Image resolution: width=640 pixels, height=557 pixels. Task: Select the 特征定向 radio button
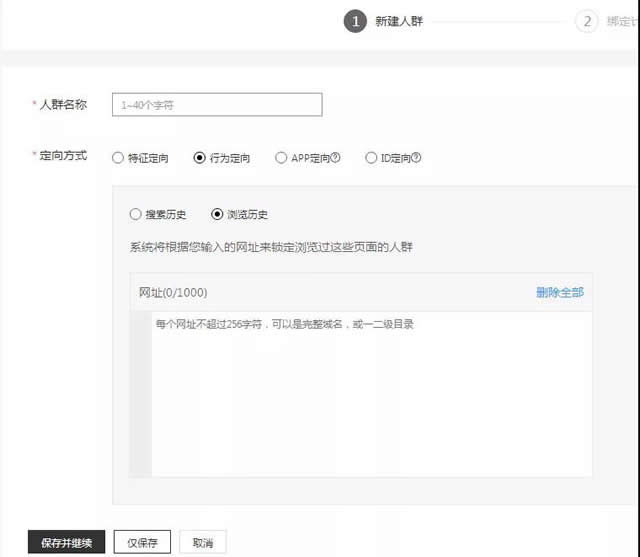tap(118, 158)
